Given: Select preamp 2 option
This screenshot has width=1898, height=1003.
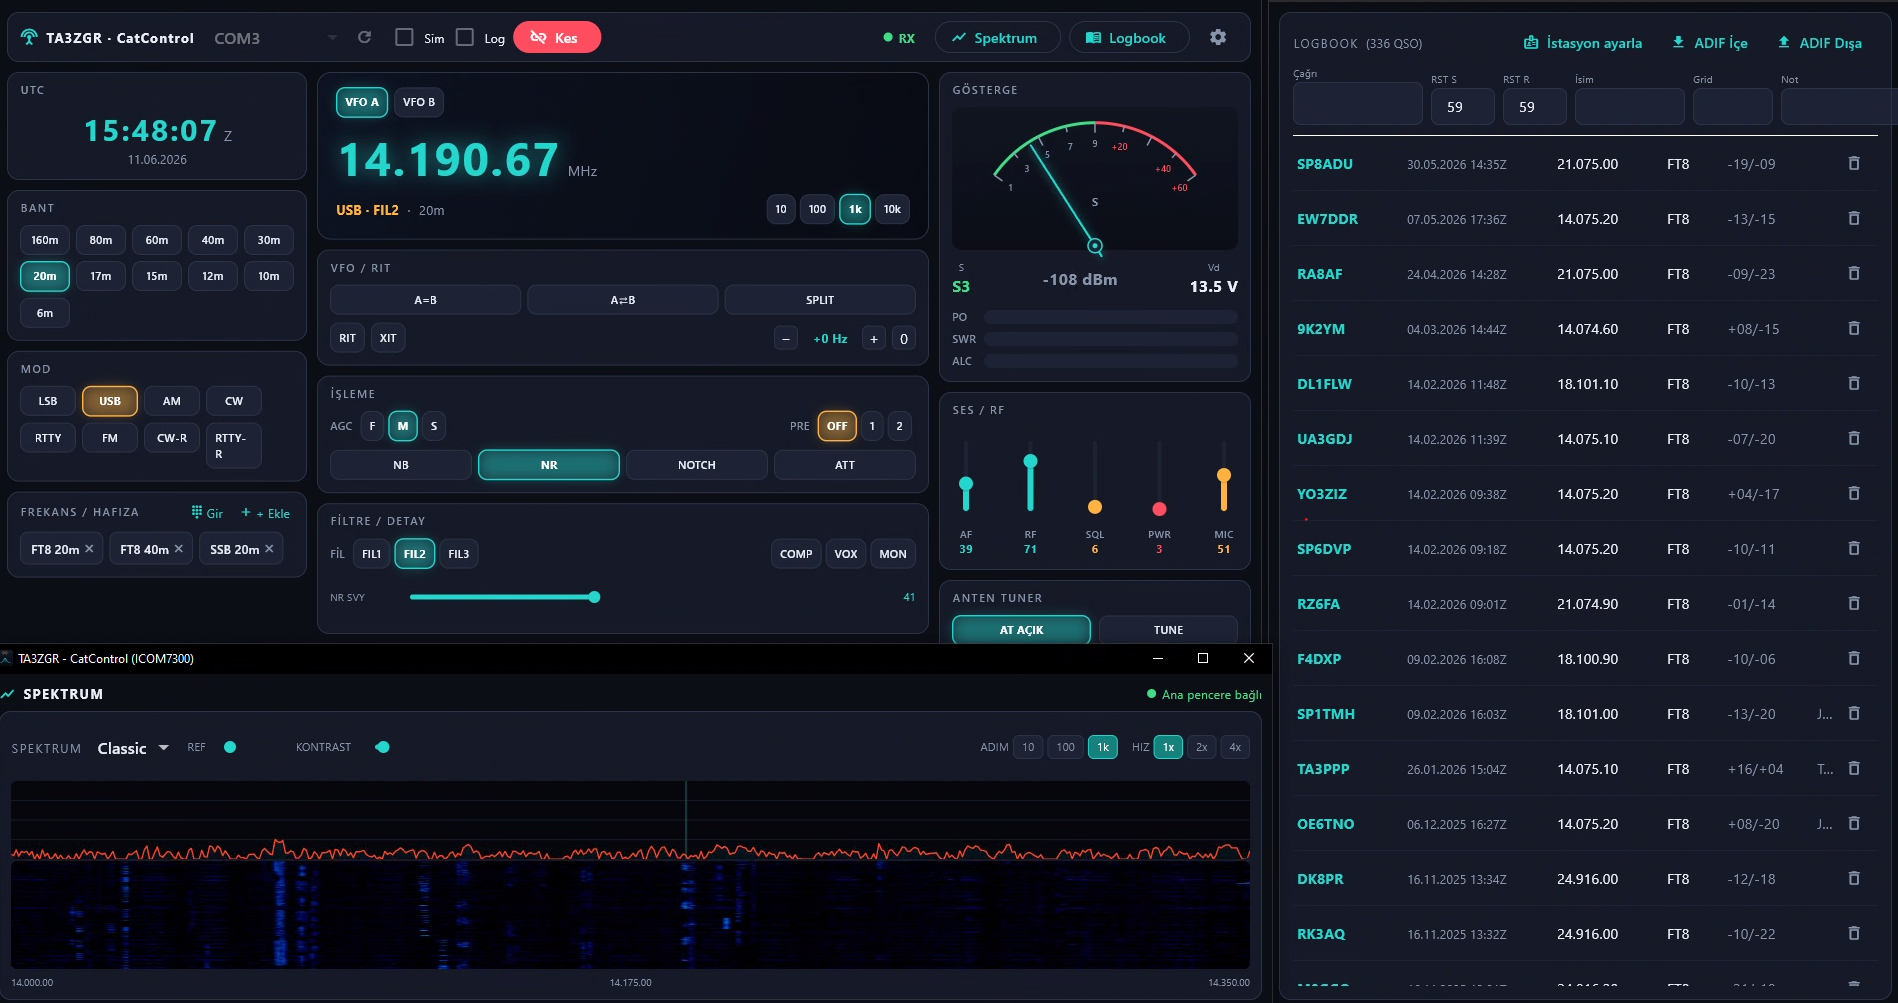Looking at the screenshot, I should click(899, 426).
